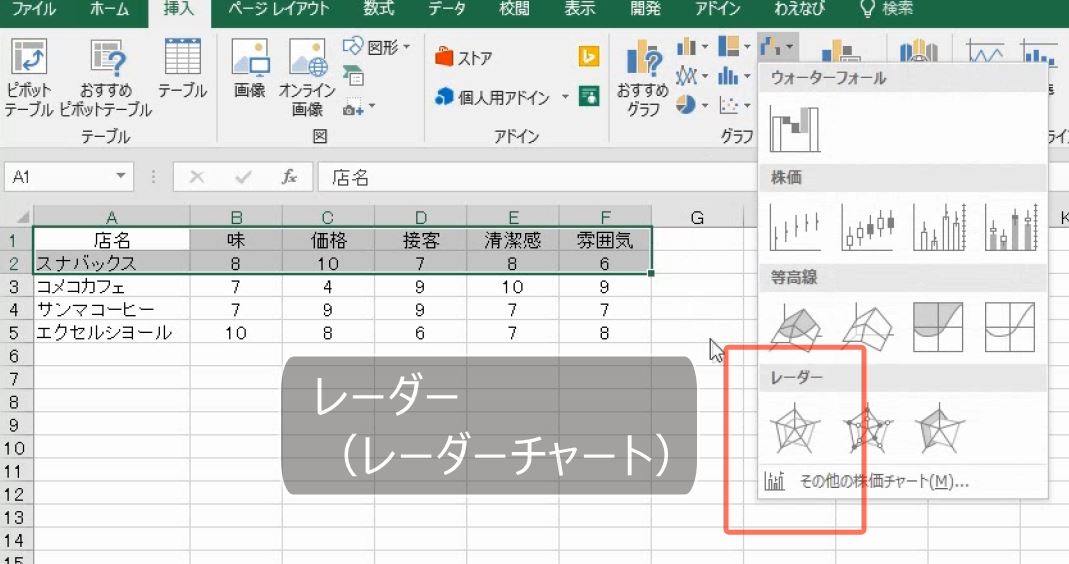This screenshot has width=1069, height=564.
Task: Select the high-low-close stock chart
Action: tap(795, 228)
